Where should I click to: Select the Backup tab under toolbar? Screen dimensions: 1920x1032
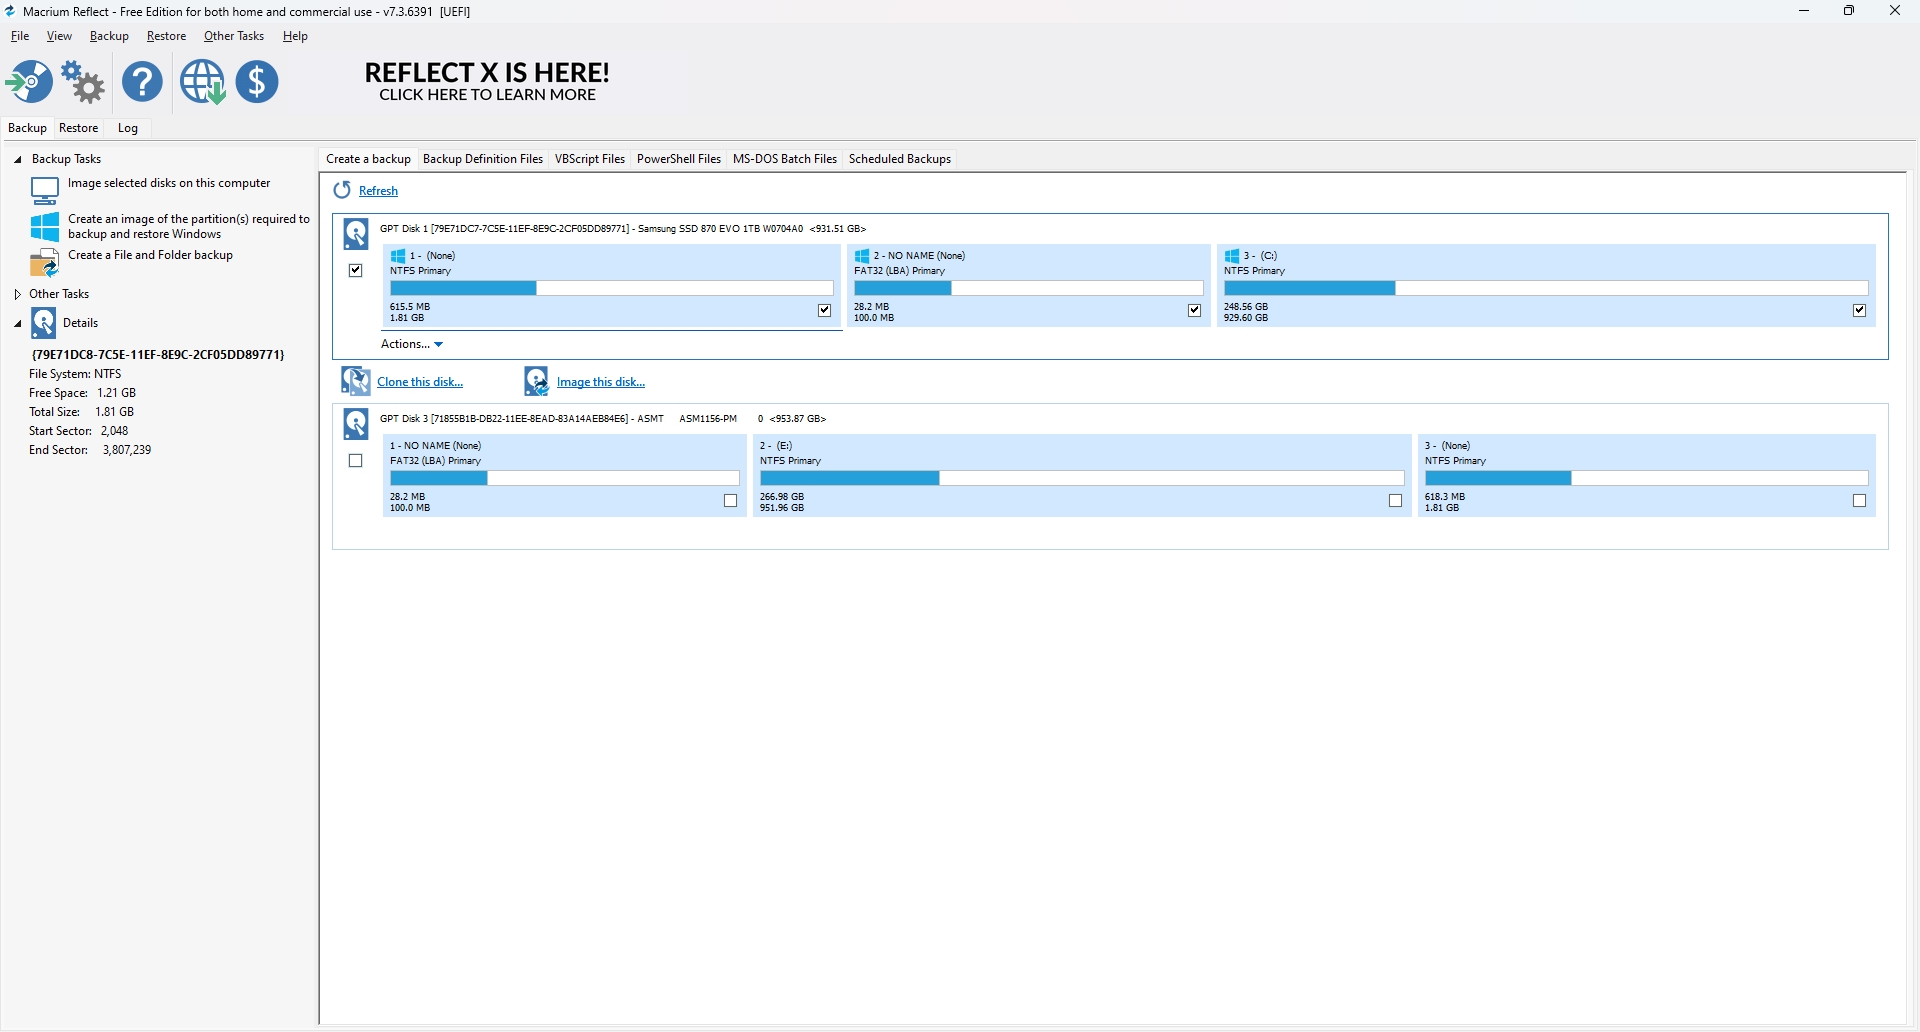tap(27, 128)
